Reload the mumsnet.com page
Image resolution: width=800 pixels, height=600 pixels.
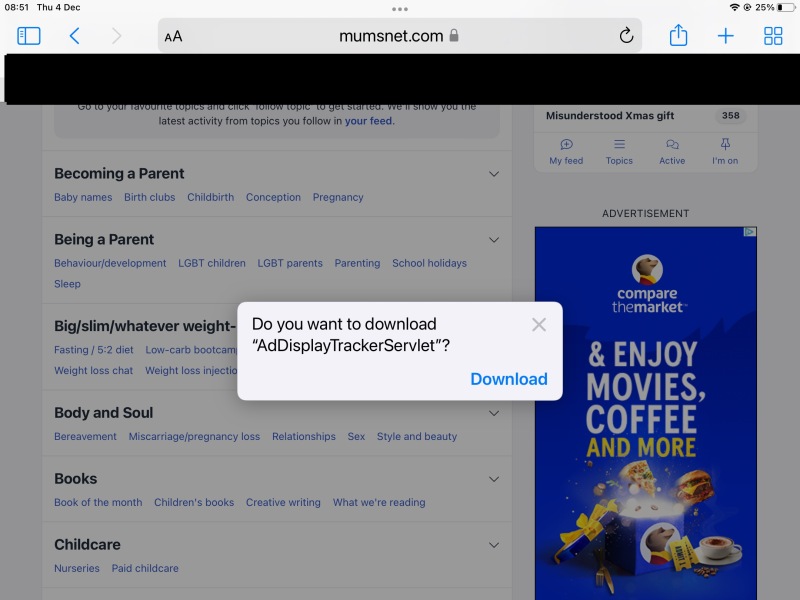(x=626, y=35)
